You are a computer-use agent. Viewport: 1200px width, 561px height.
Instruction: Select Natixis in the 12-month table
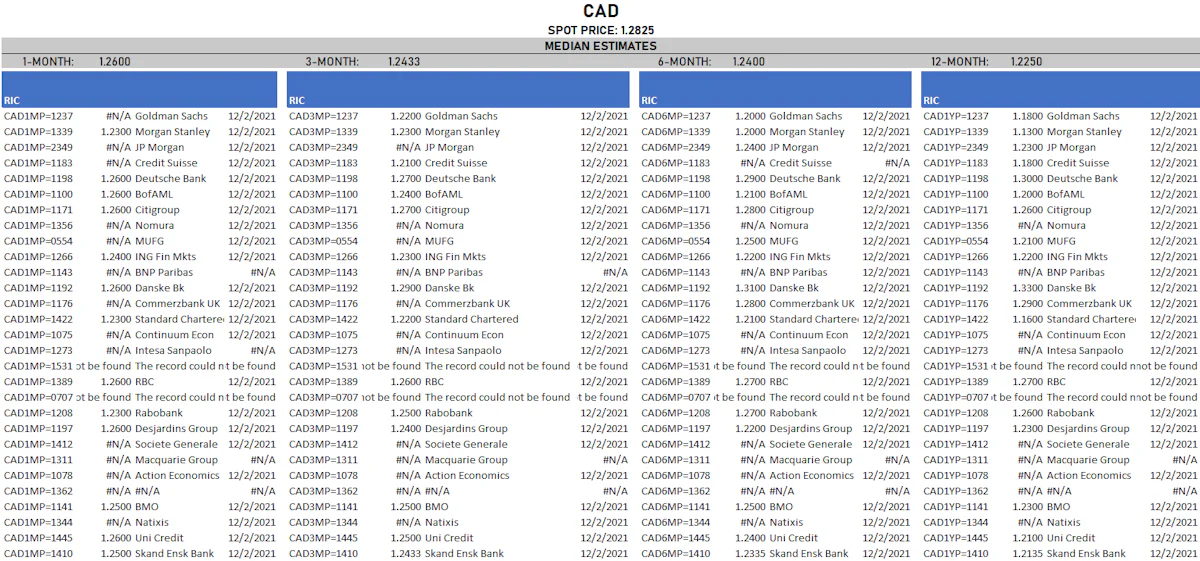pos(1064,522)
